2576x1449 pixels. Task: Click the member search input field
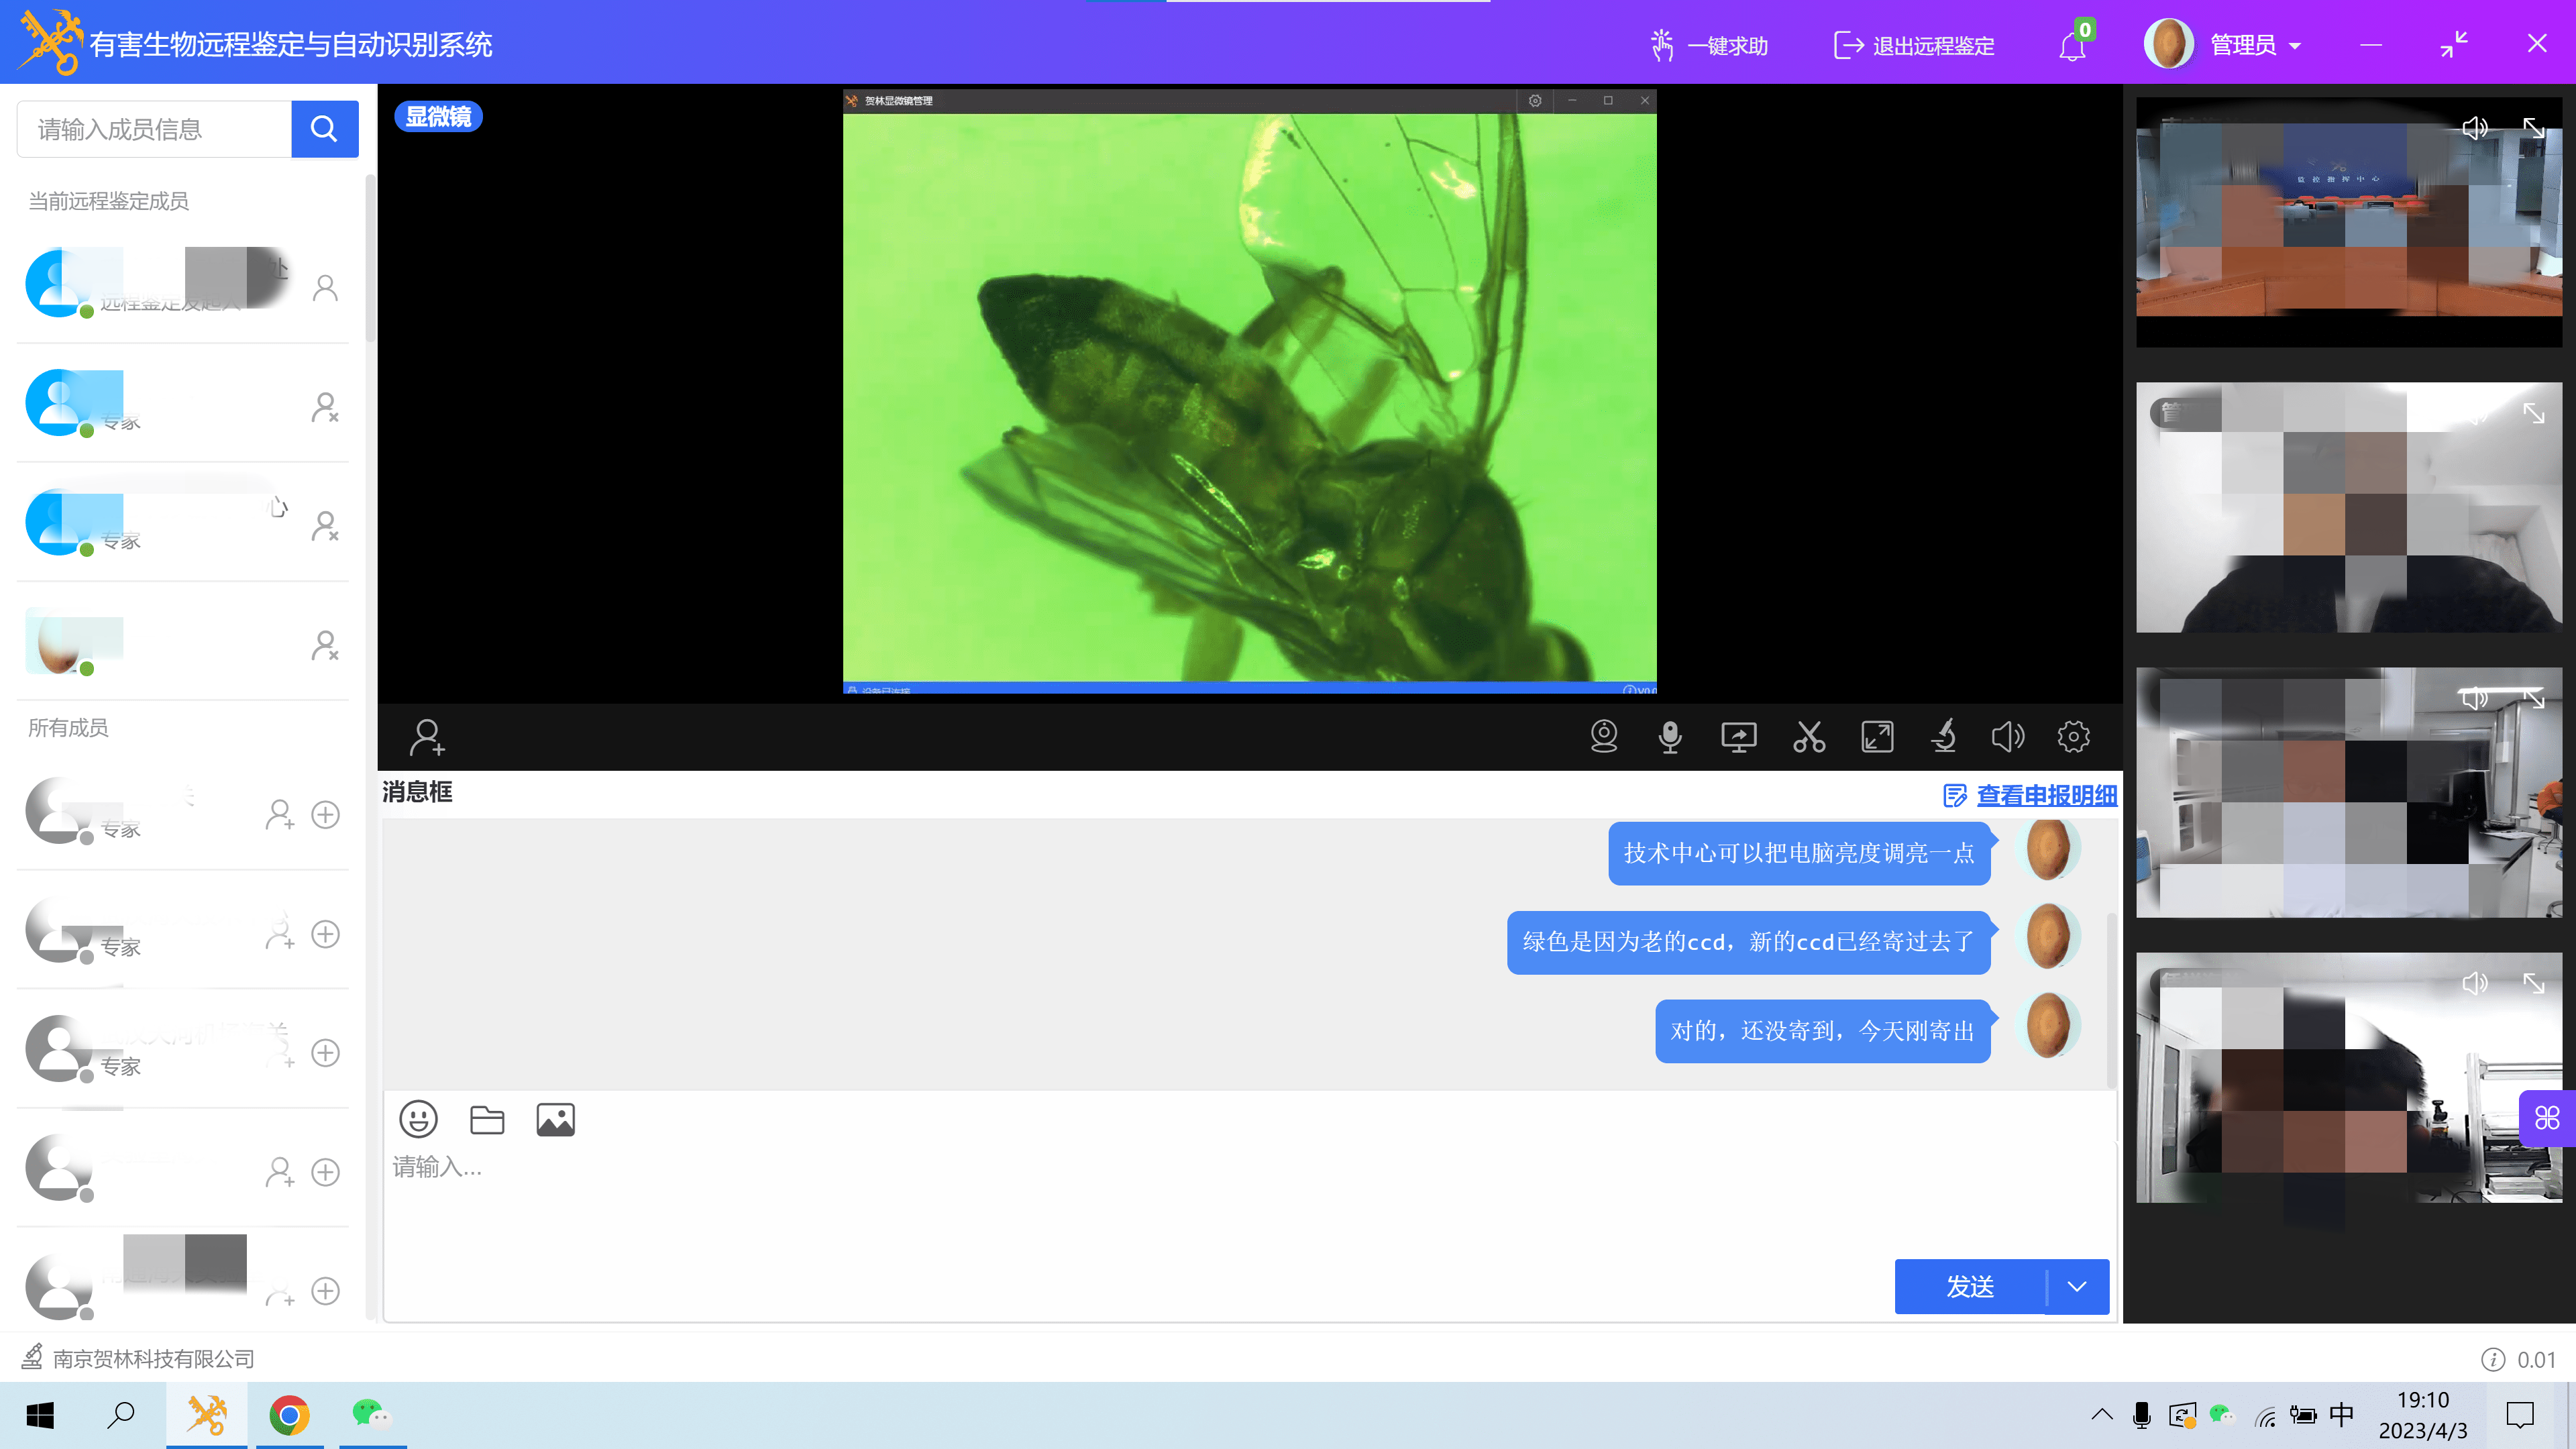pyautogui.click(x=155, y=129)
